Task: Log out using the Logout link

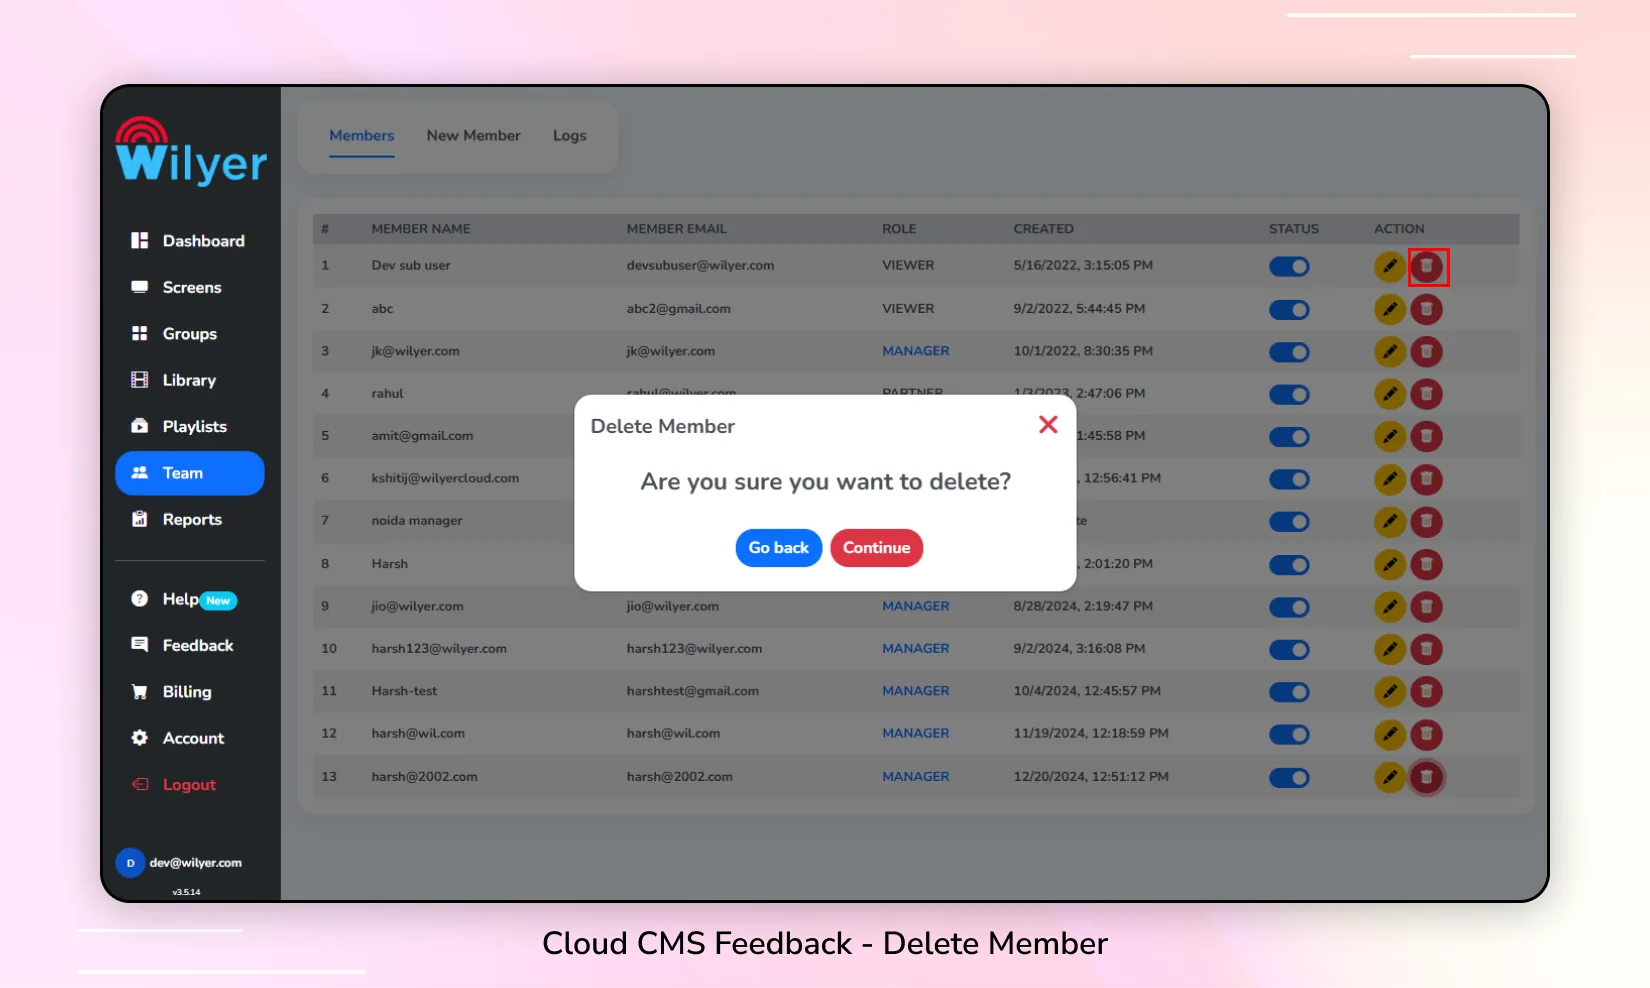Action: pos(190,785)
